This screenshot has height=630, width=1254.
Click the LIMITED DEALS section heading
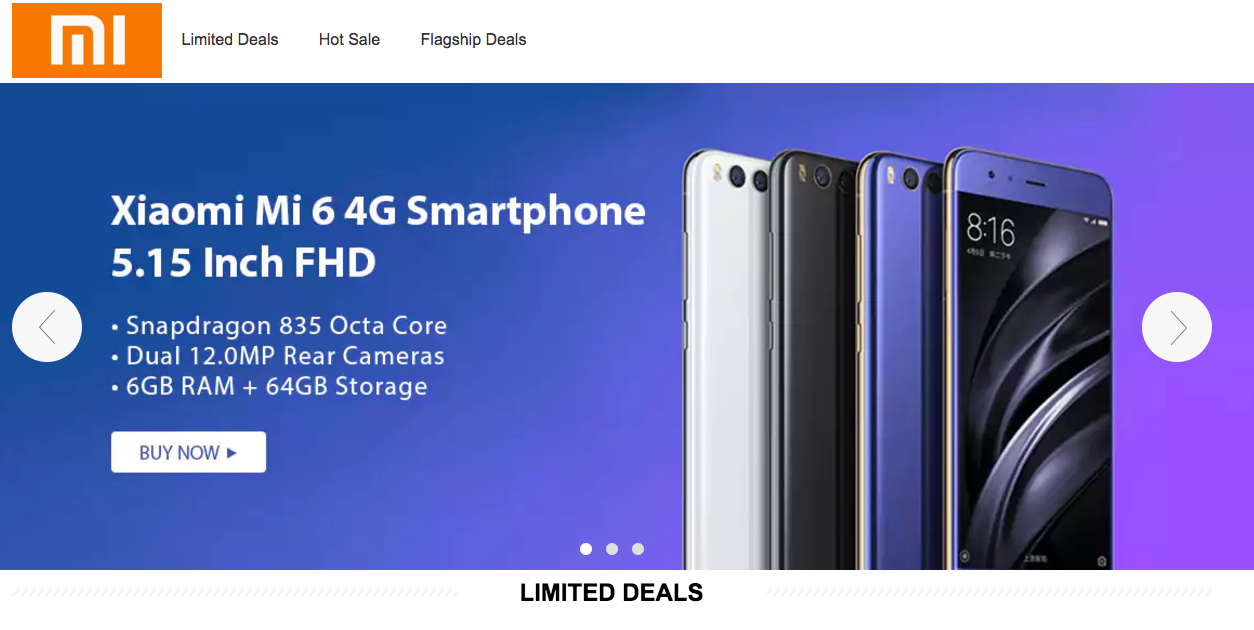click(x=611, y=593)
